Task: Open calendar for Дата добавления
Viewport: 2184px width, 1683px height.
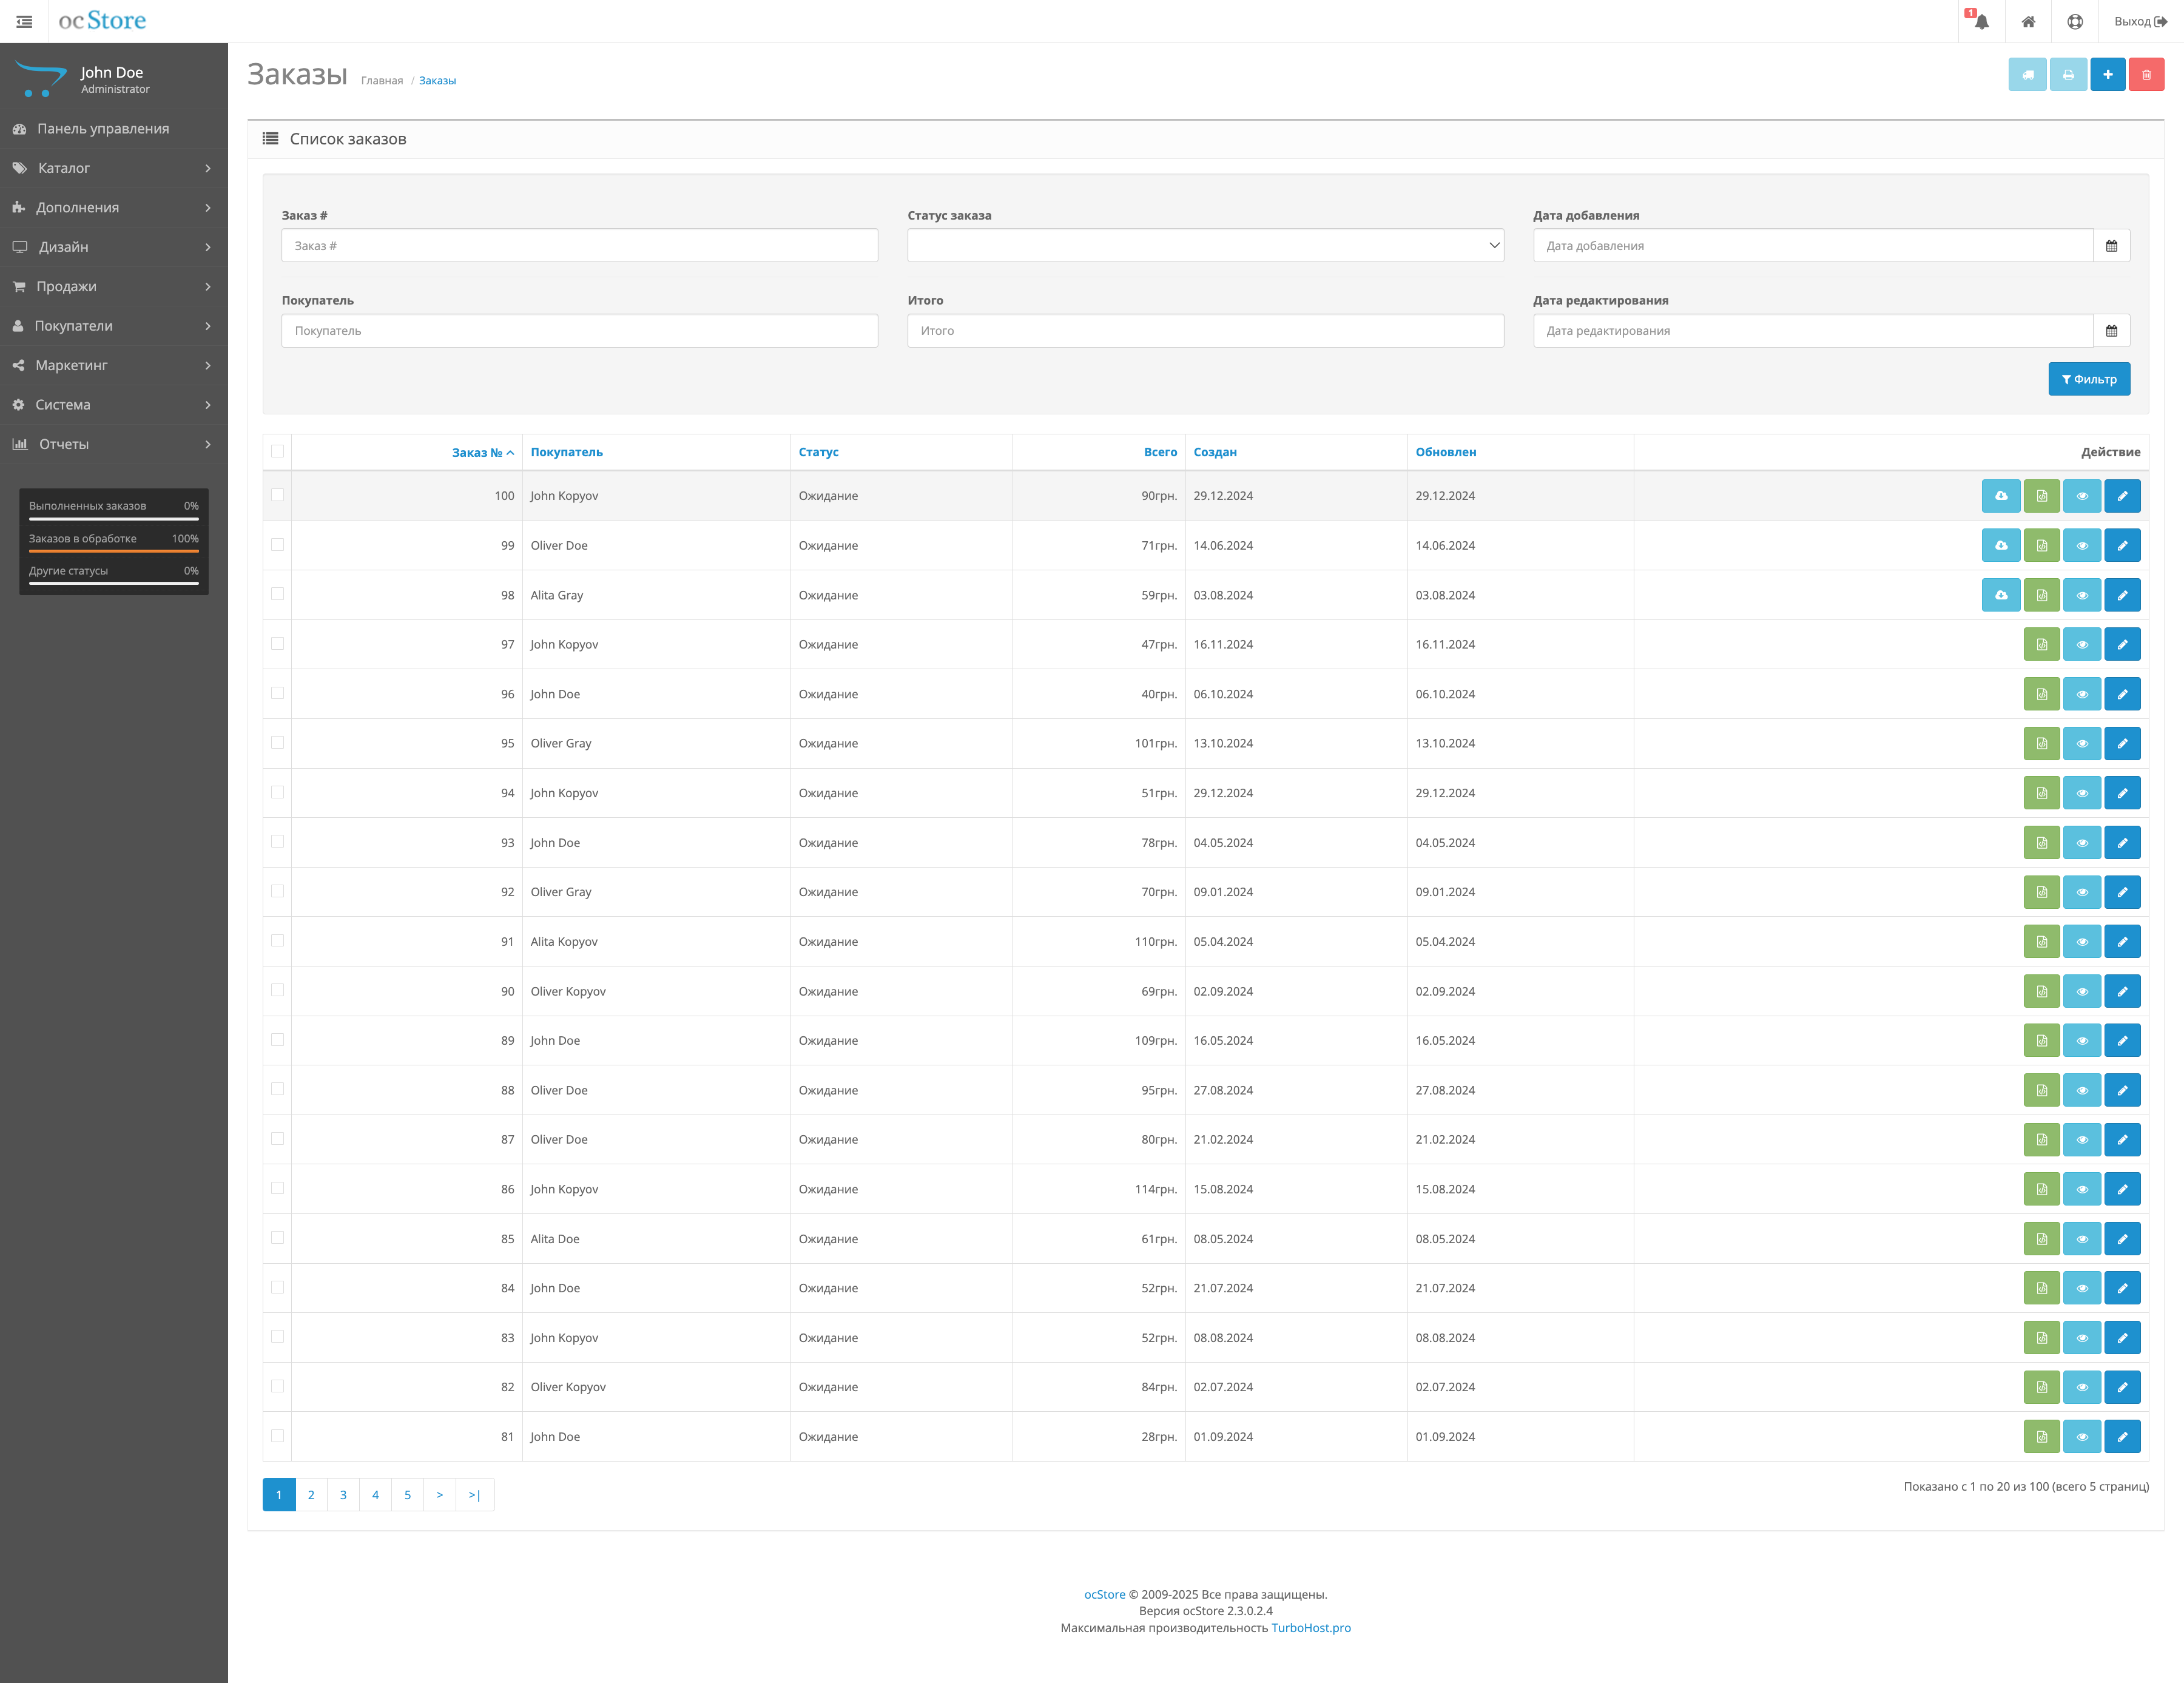Action: tap(2111, 246)
